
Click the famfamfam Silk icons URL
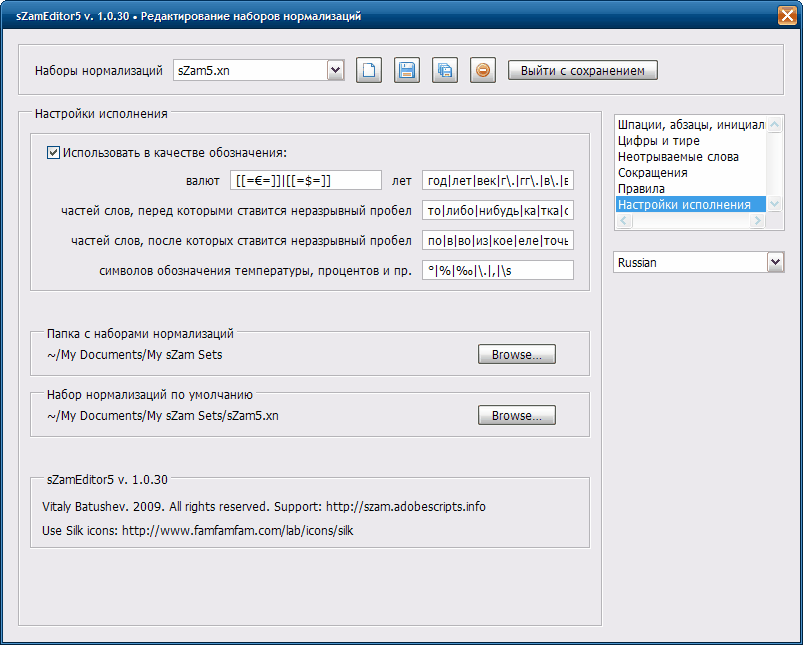coord(238,530)
